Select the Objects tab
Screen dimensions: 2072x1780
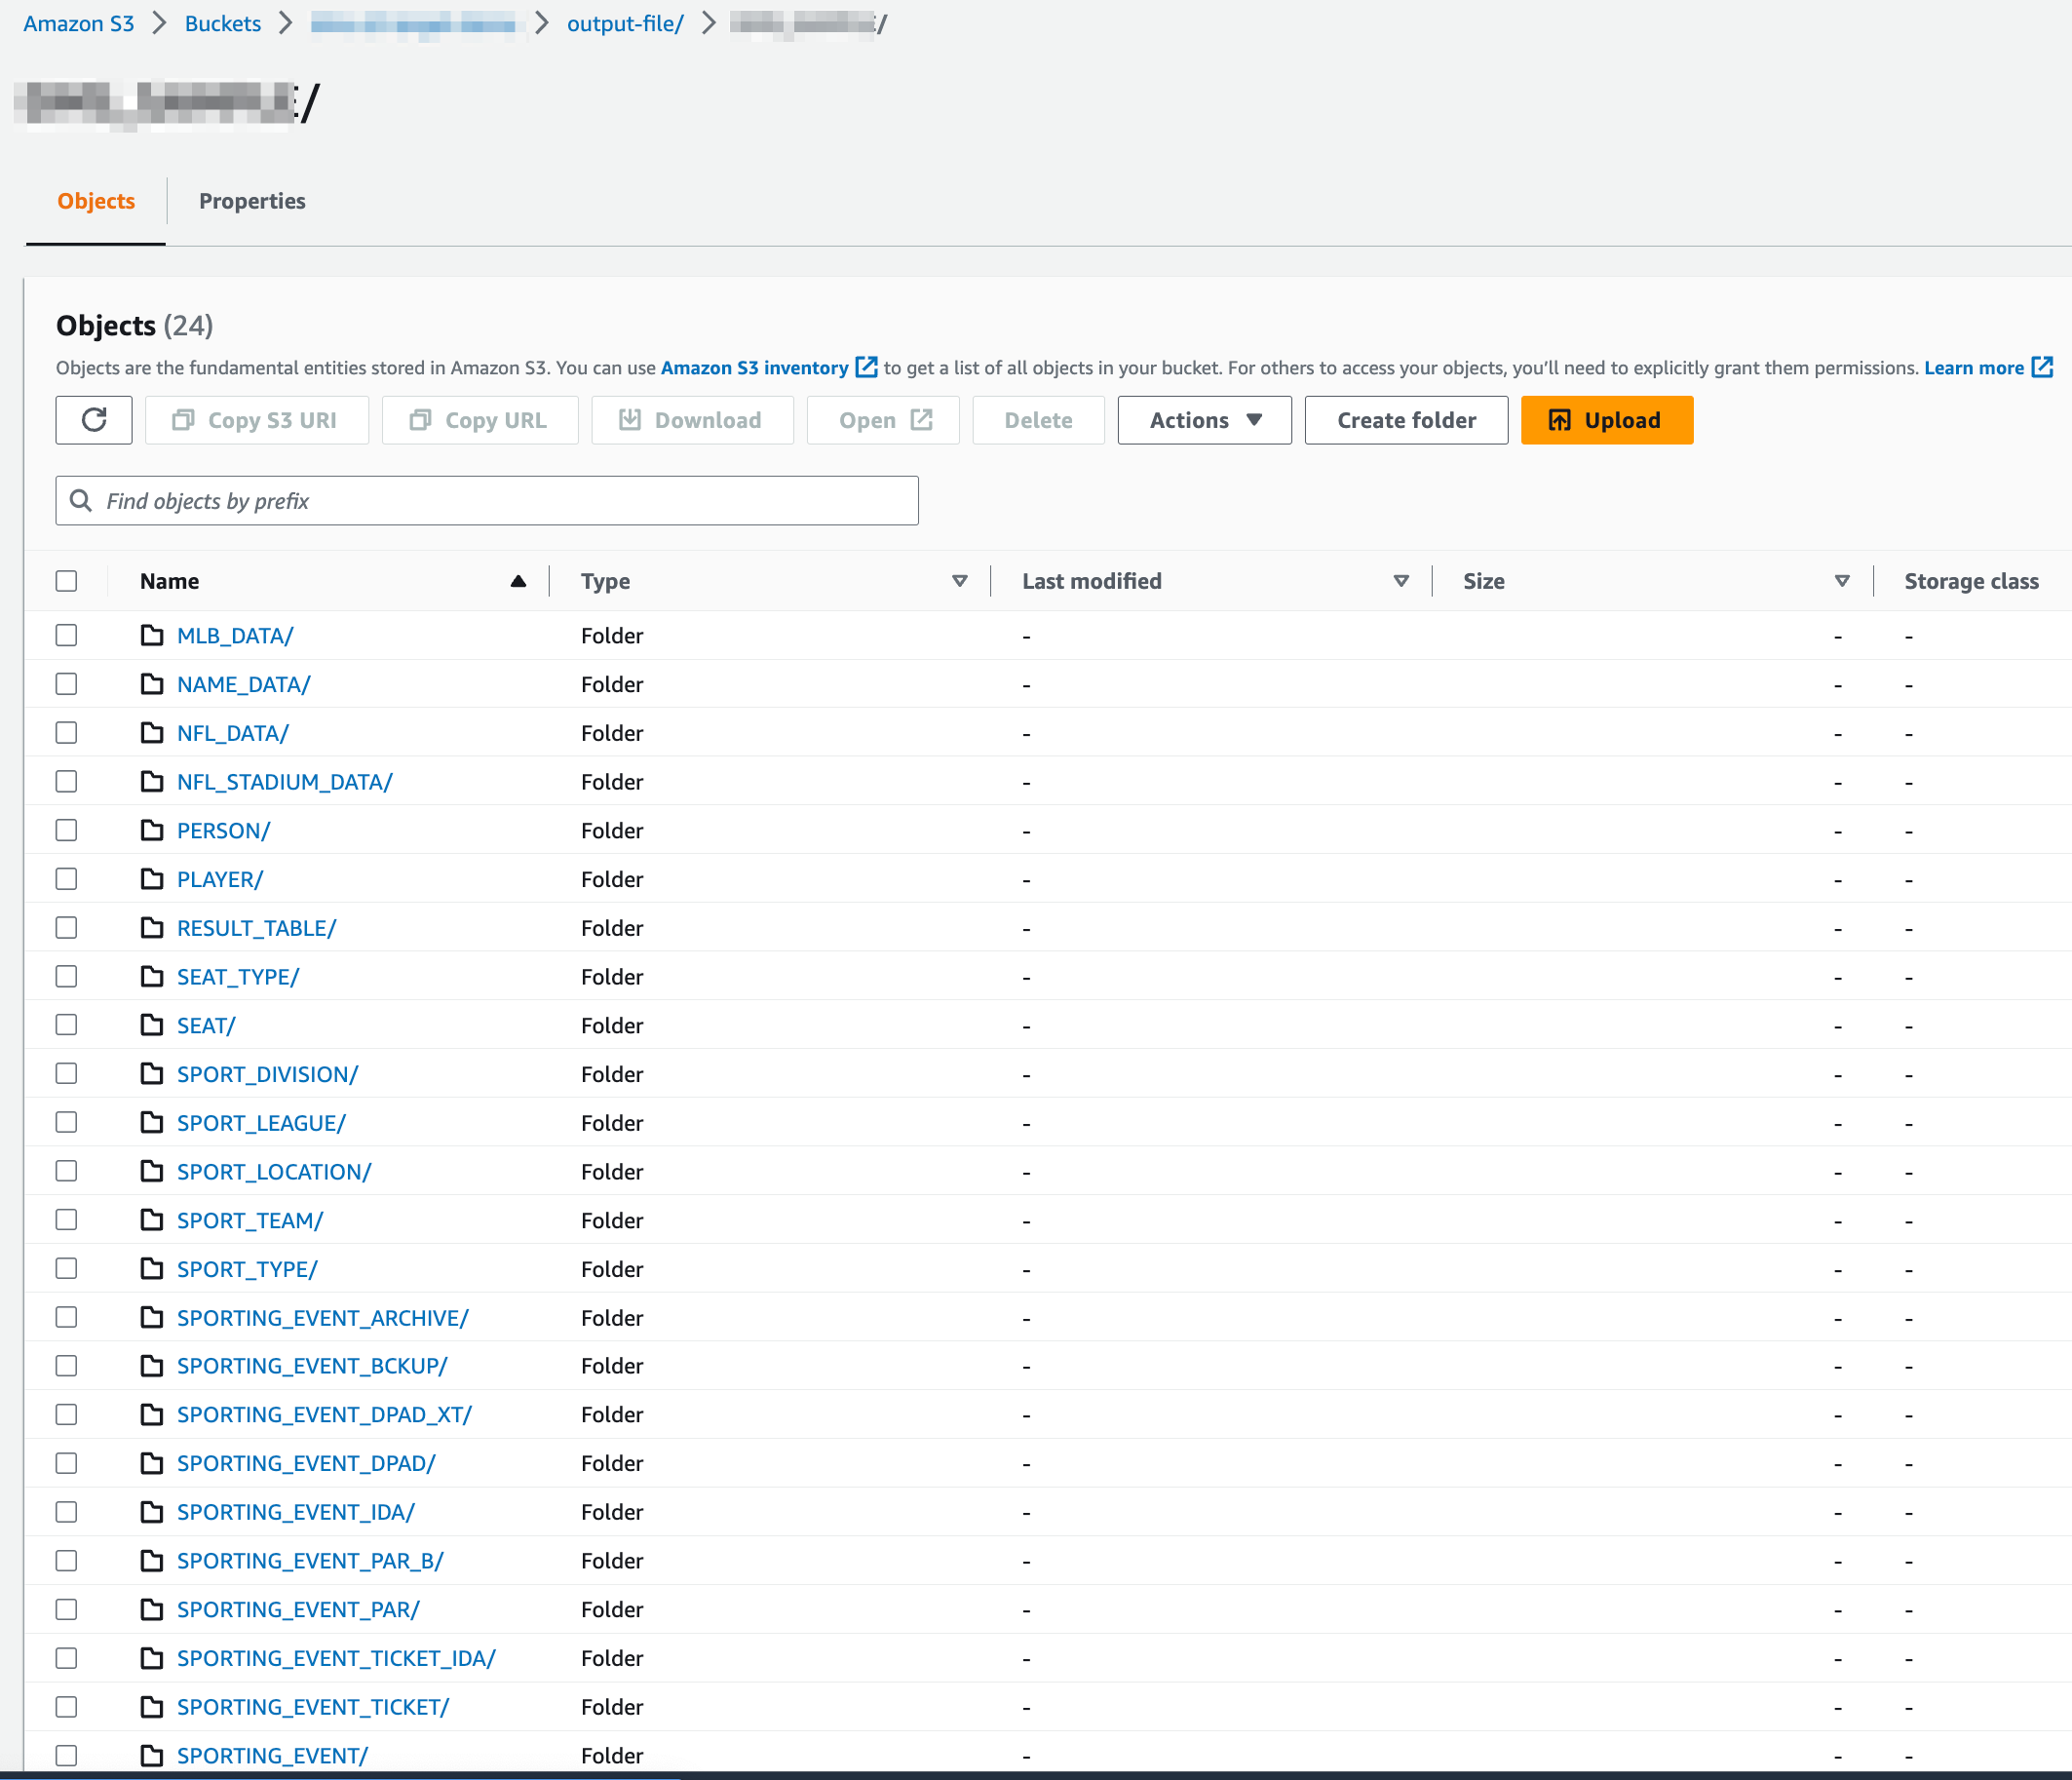click(96, 201)
